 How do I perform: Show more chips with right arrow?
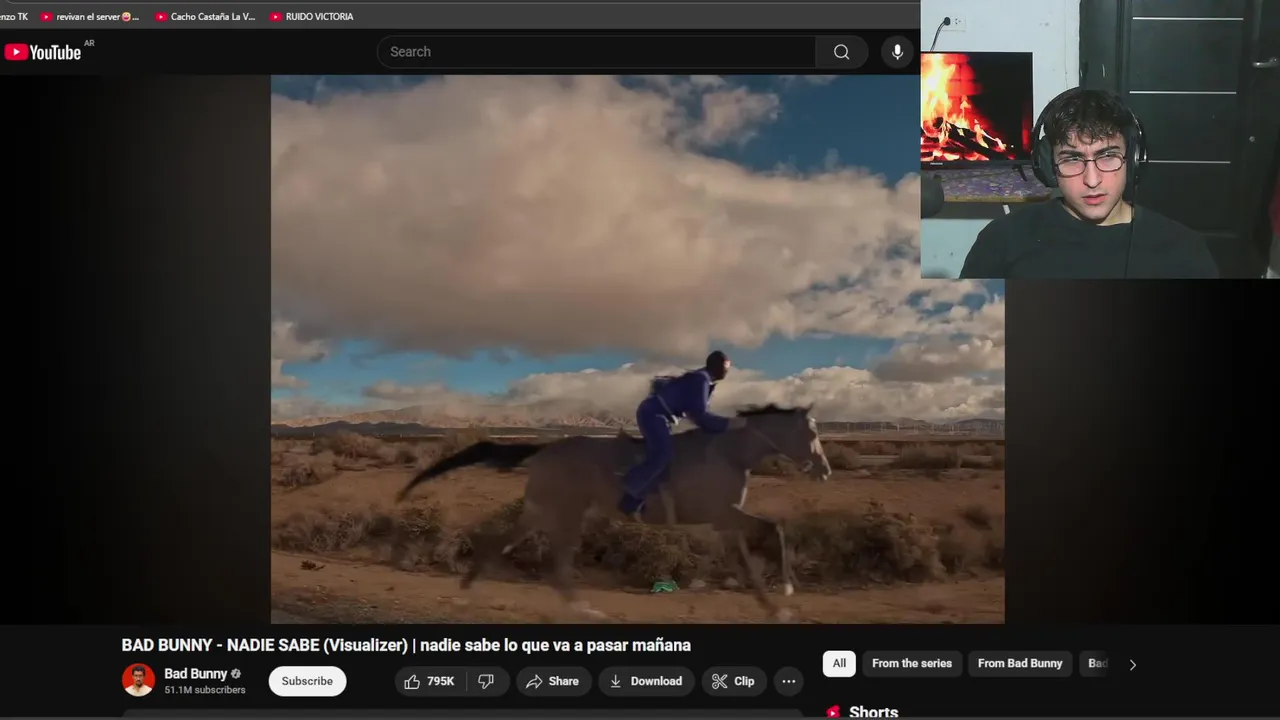1132,664
